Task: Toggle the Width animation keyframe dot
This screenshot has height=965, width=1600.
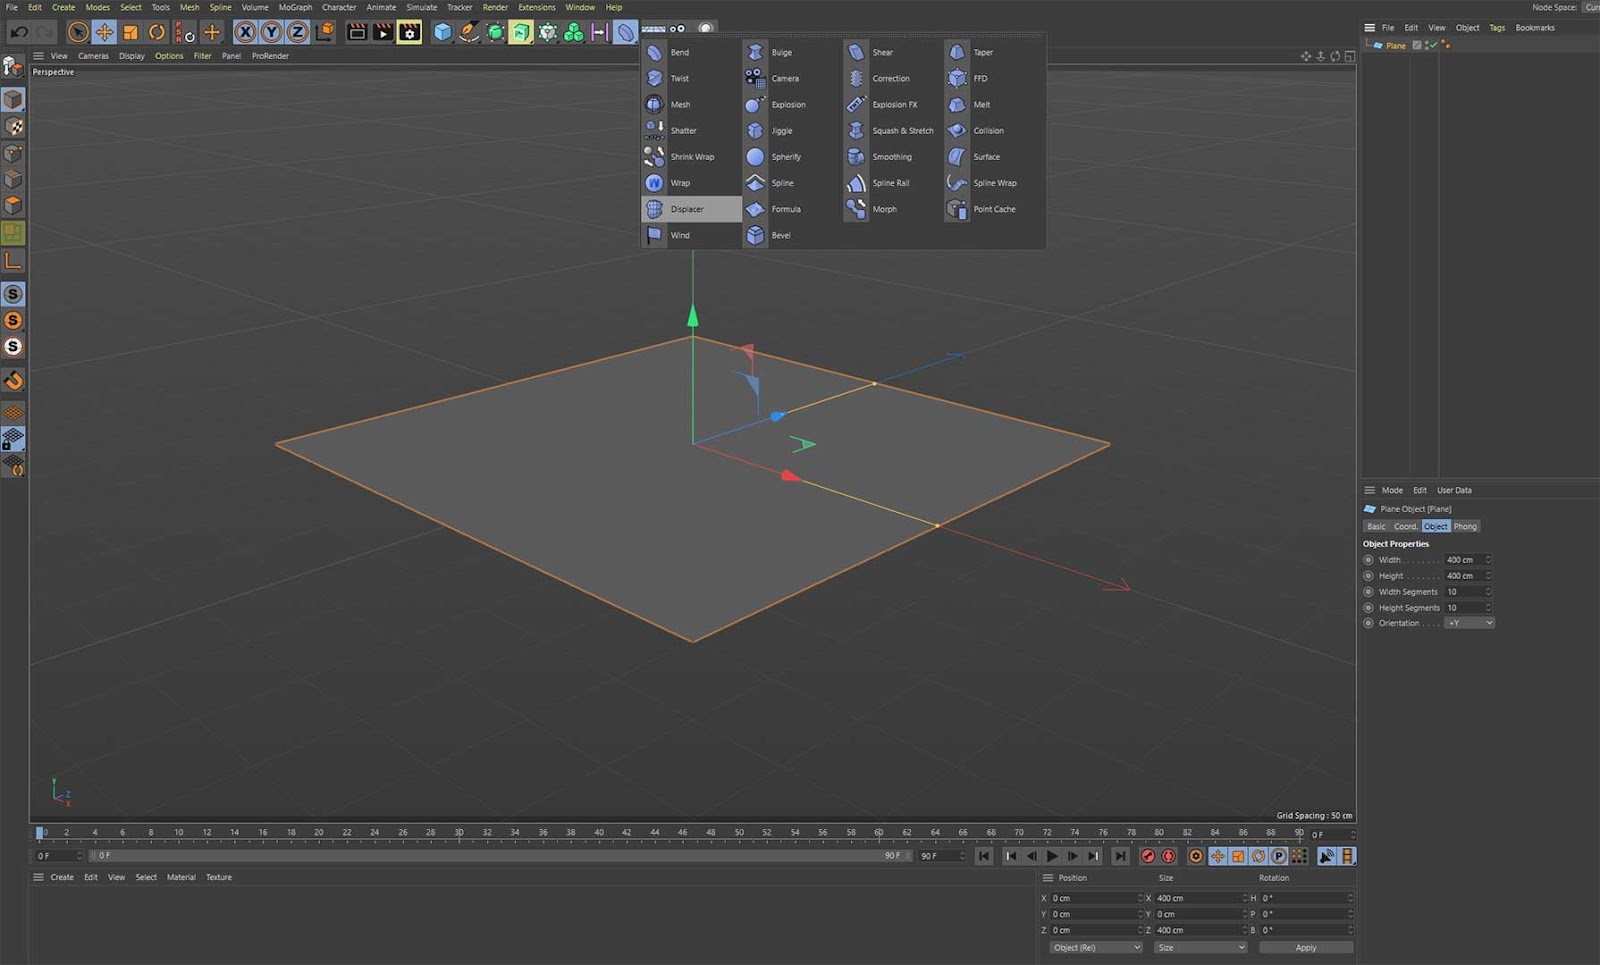Action: (x=1369, y=560)
